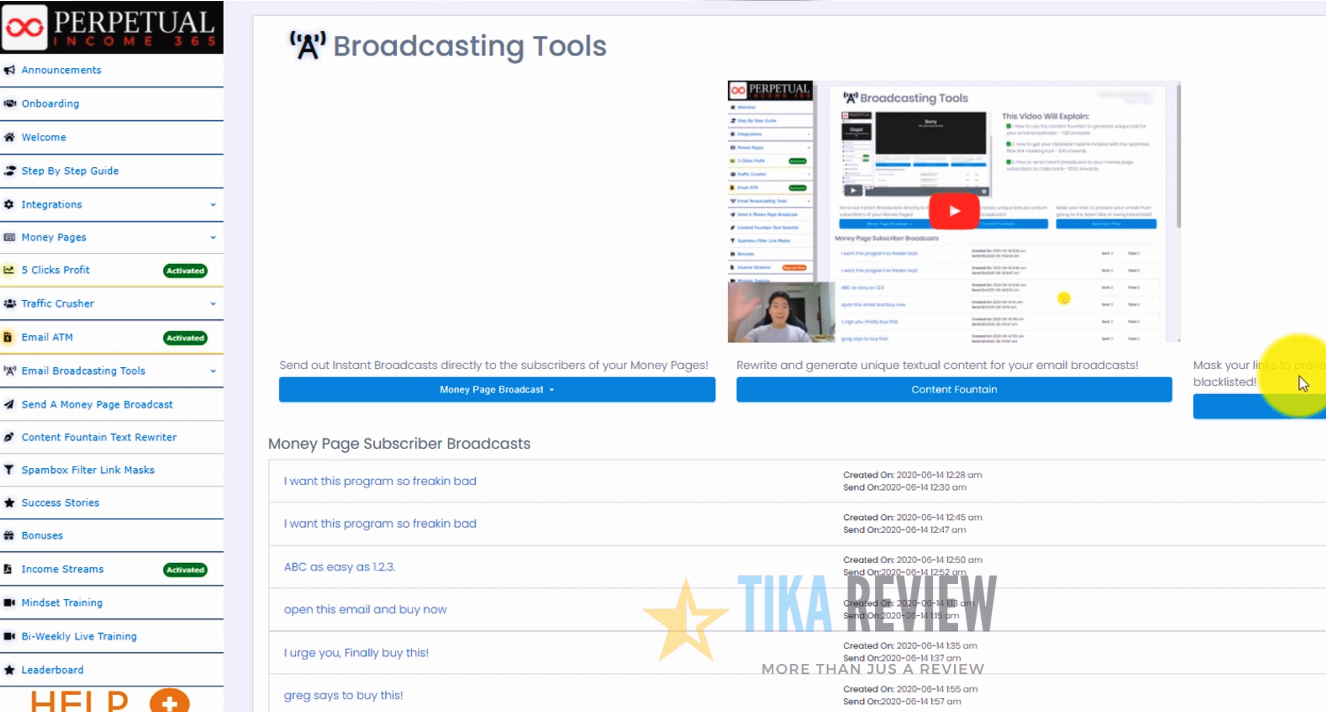The image size is (1326, 712).
Task: Open the Step By Step Guide page
Action: (70, 171)
